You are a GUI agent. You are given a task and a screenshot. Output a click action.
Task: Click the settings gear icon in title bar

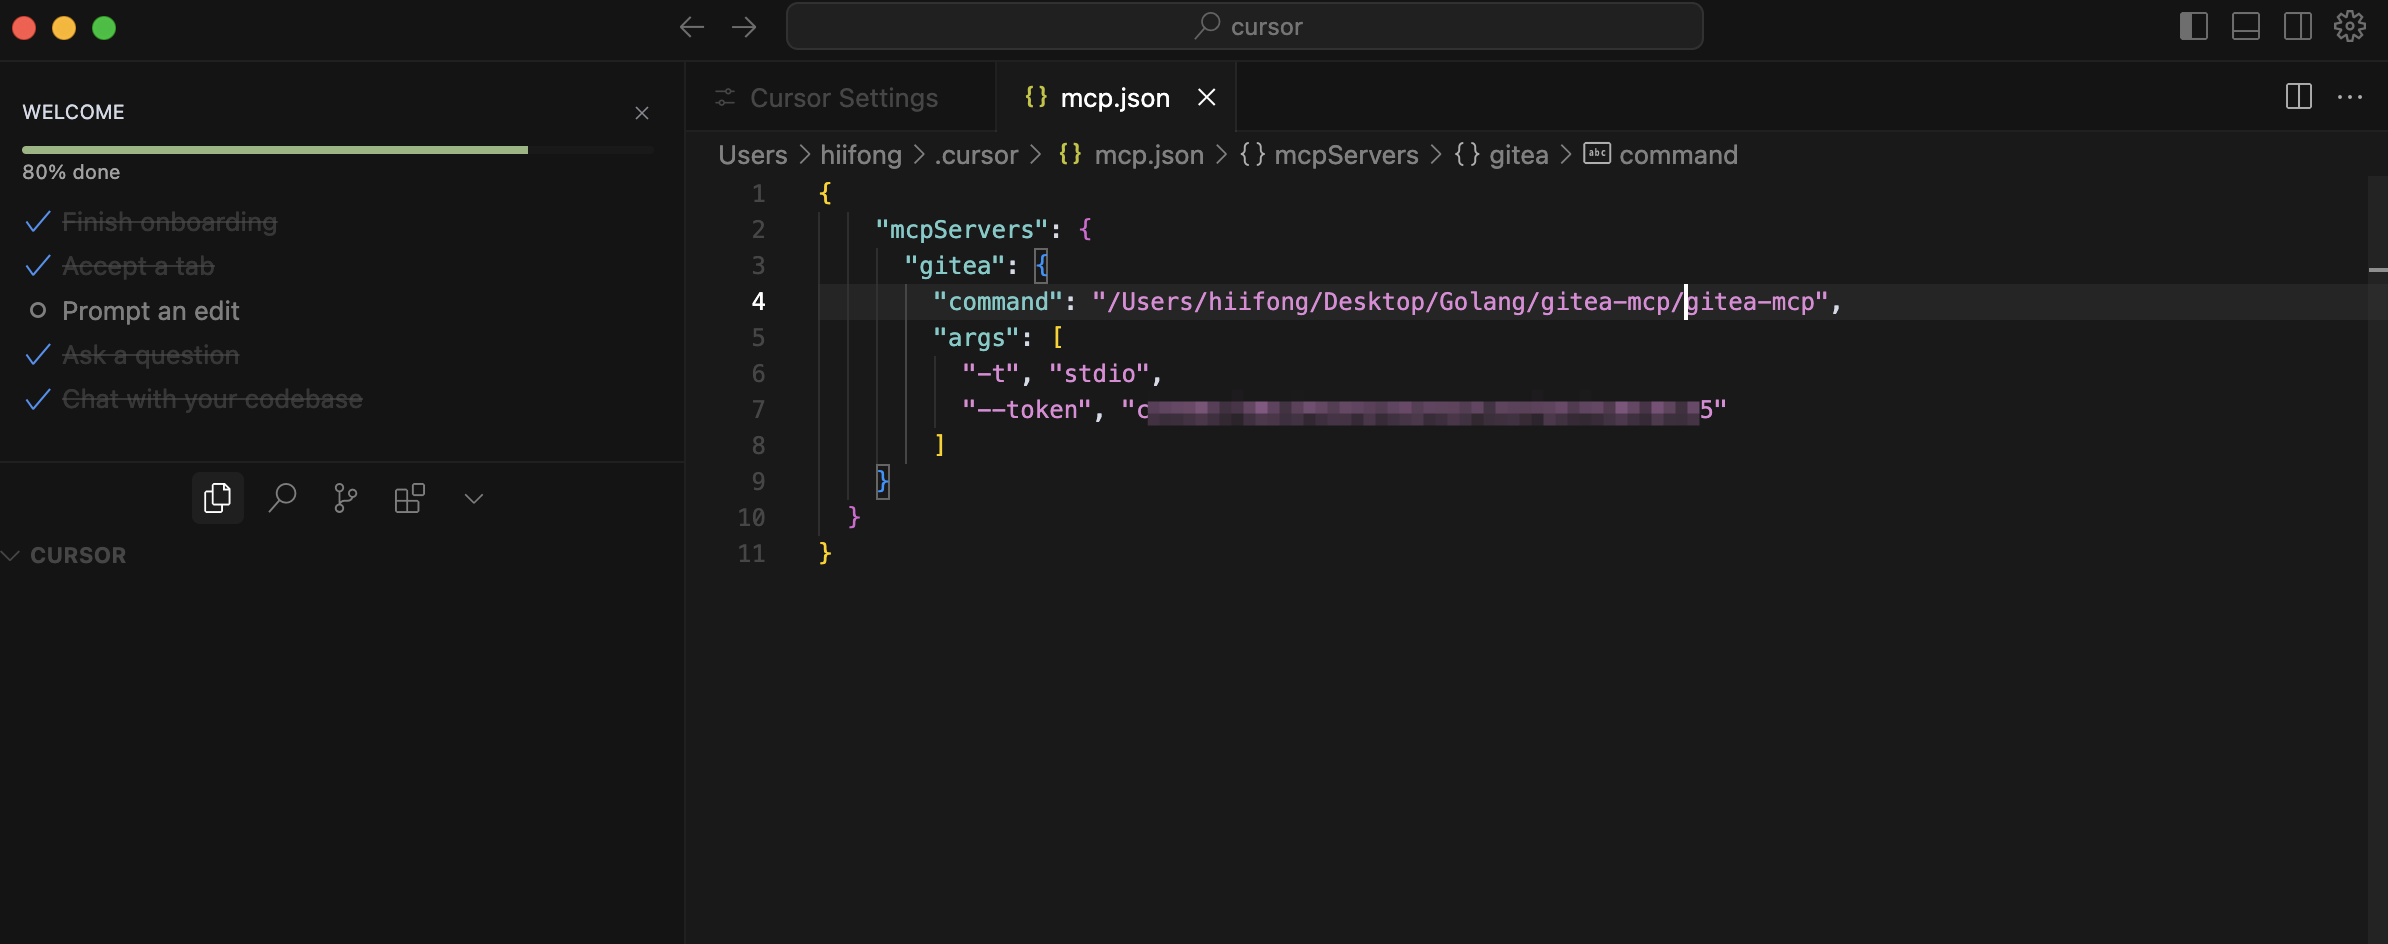point(2349,27)
